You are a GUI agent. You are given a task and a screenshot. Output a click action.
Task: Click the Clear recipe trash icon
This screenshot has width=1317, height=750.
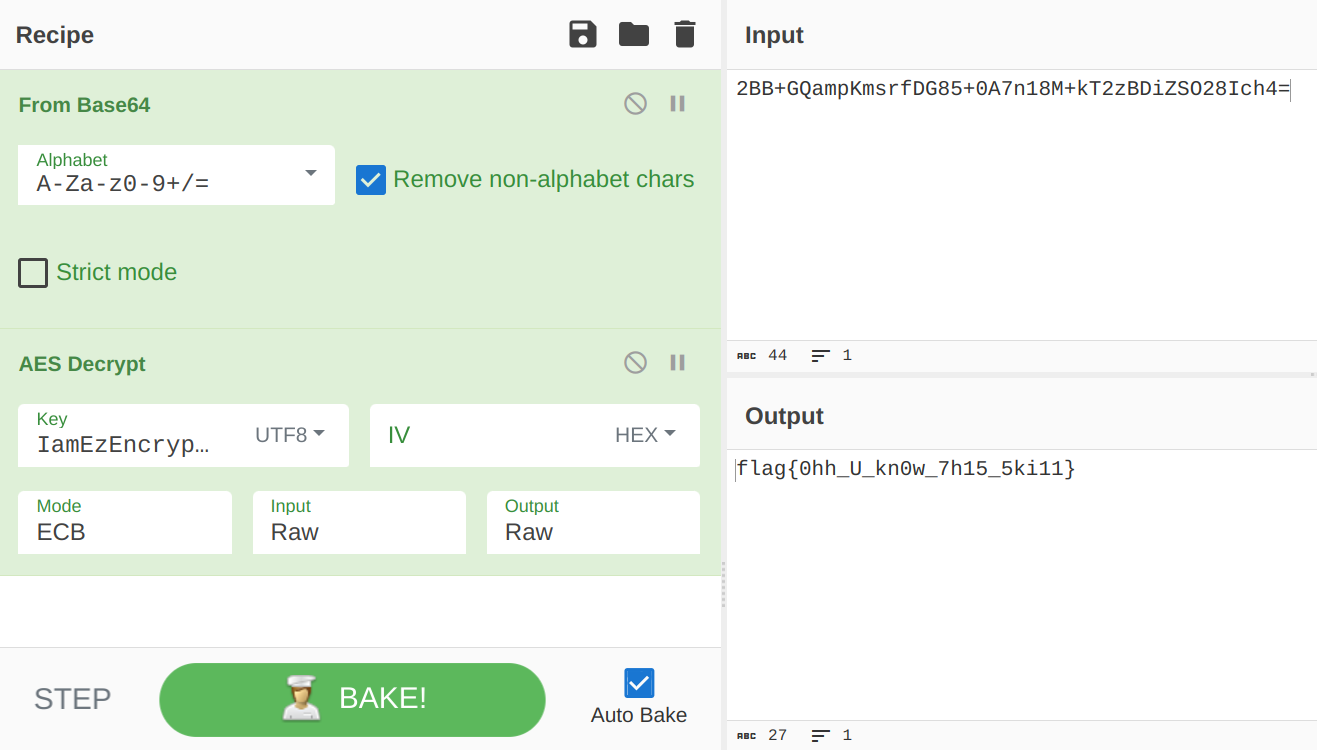click(x=685, y=35)
